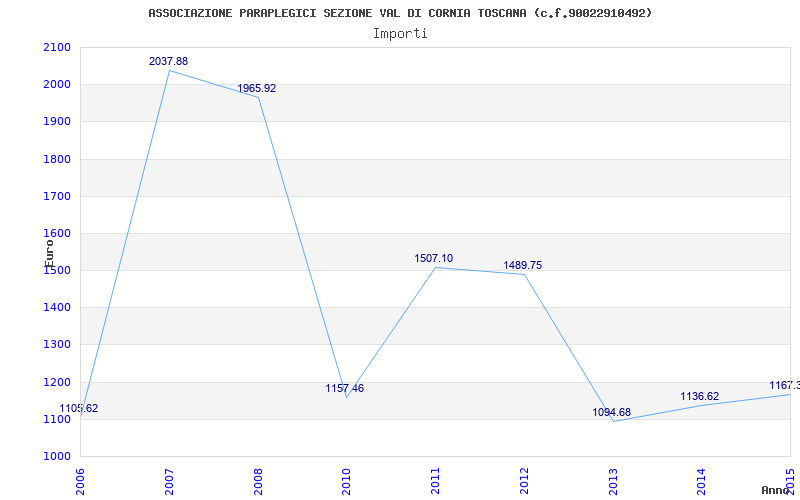Screen dimensions: 800x500
Task: Click y-axis value 1100
Action: (x=55, y=419)
